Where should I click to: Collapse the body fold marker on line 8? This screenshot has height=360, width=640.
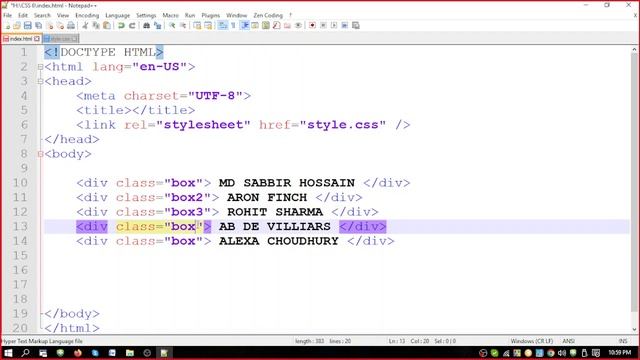click(x=40, y=154)
